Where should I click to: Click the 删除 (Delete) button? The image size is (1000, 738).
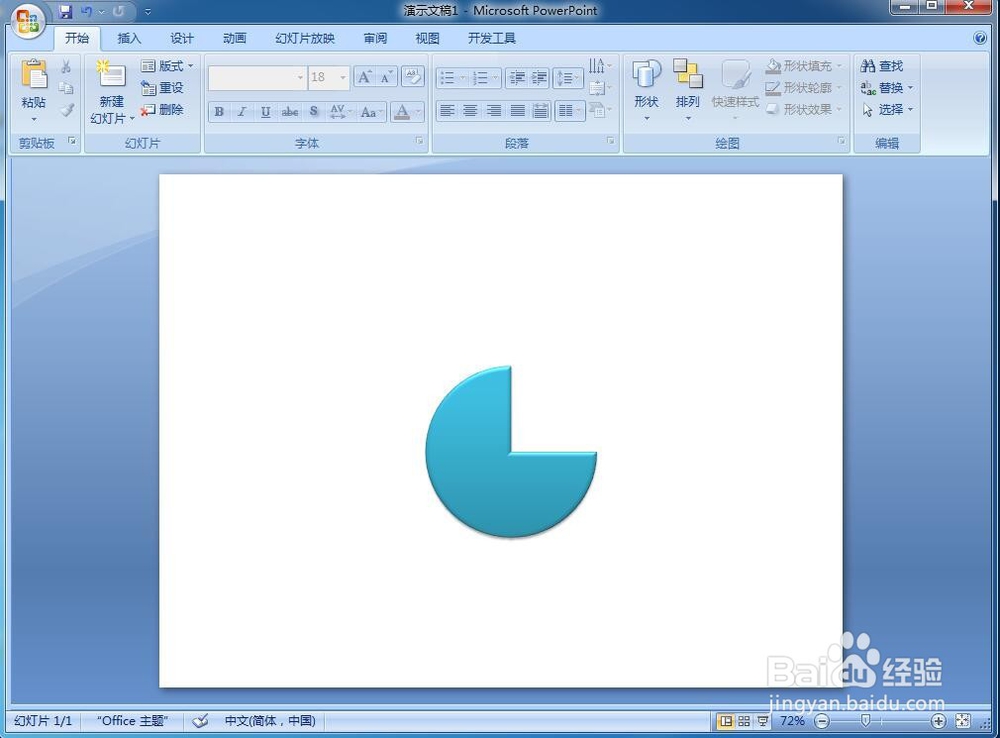[166, 109]
